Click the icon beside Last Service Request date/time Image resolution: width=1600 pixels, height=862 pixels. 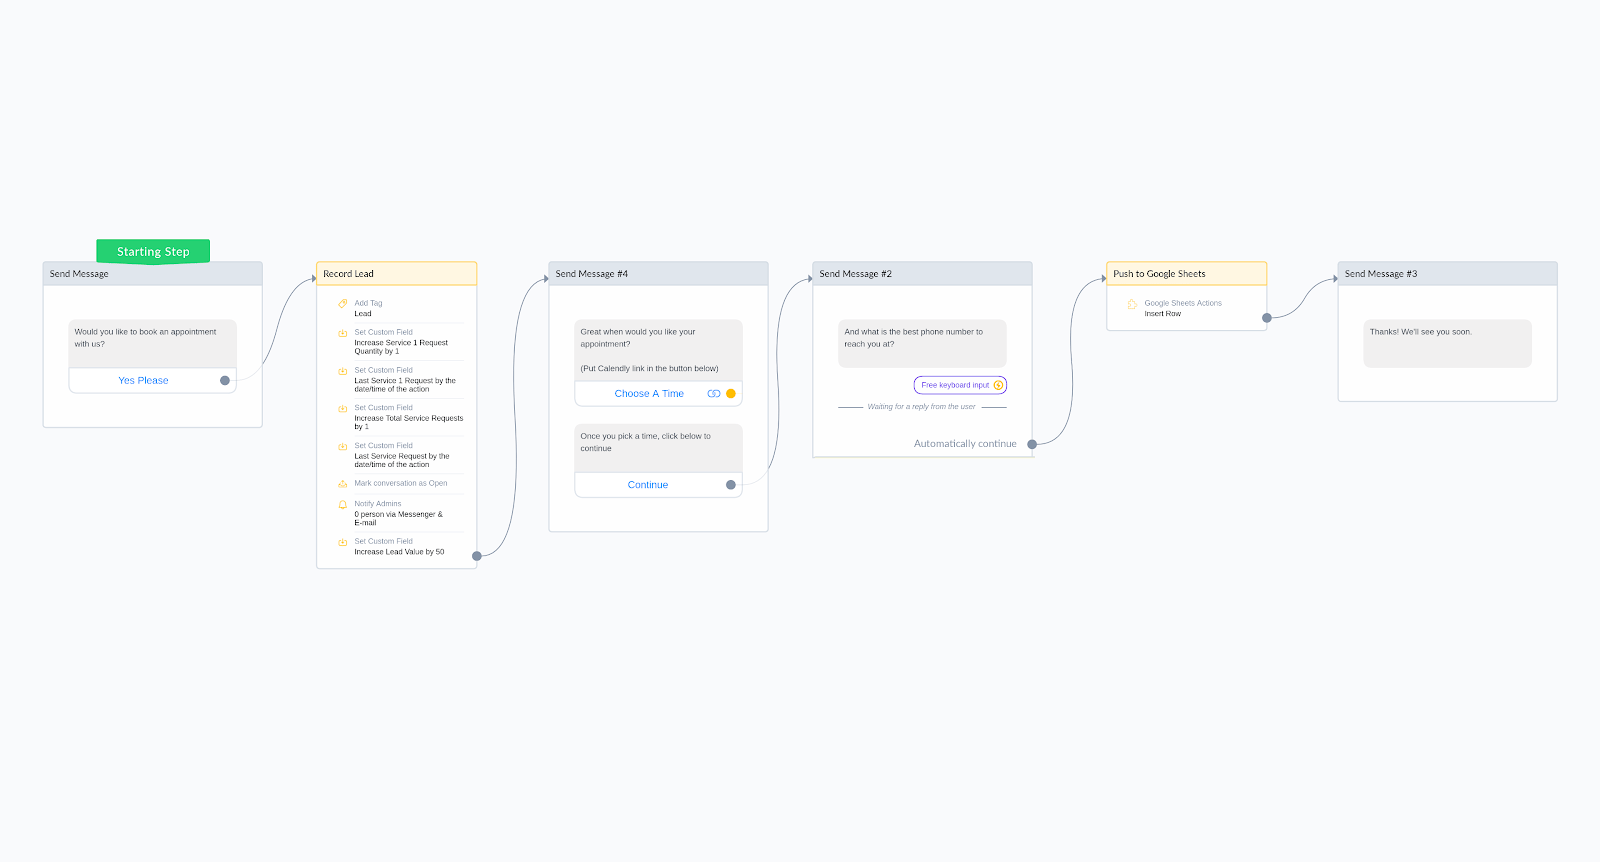tap(343, 446)
